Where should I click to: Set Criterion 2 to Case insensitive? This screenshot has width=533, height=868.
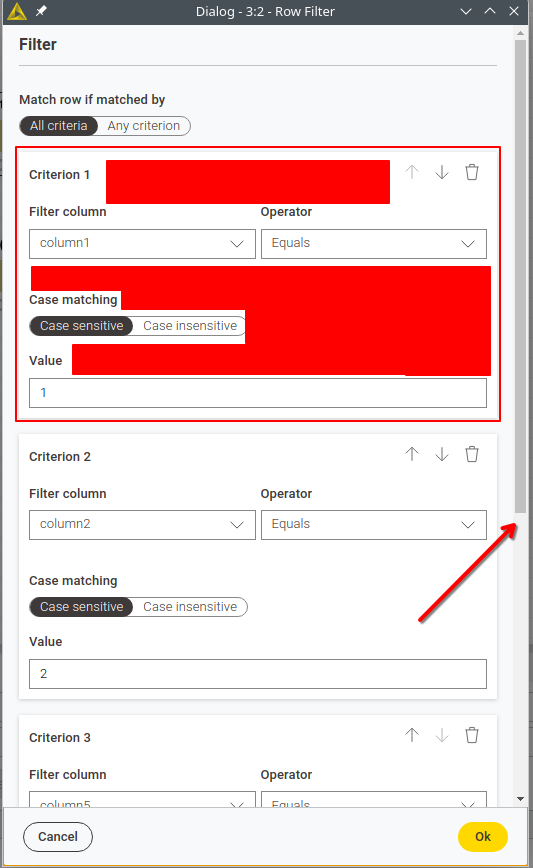pyautogui.click(x=190, y=607)
